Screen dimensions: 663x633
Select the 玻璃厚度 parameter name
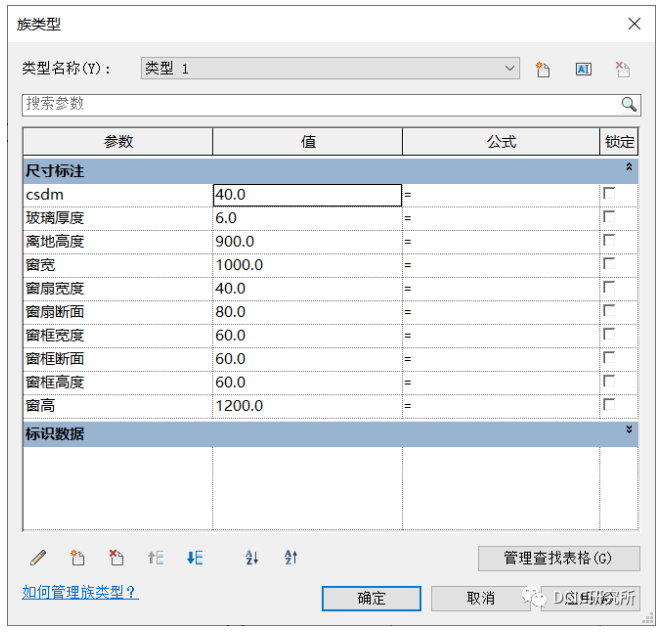click(118, 218)
